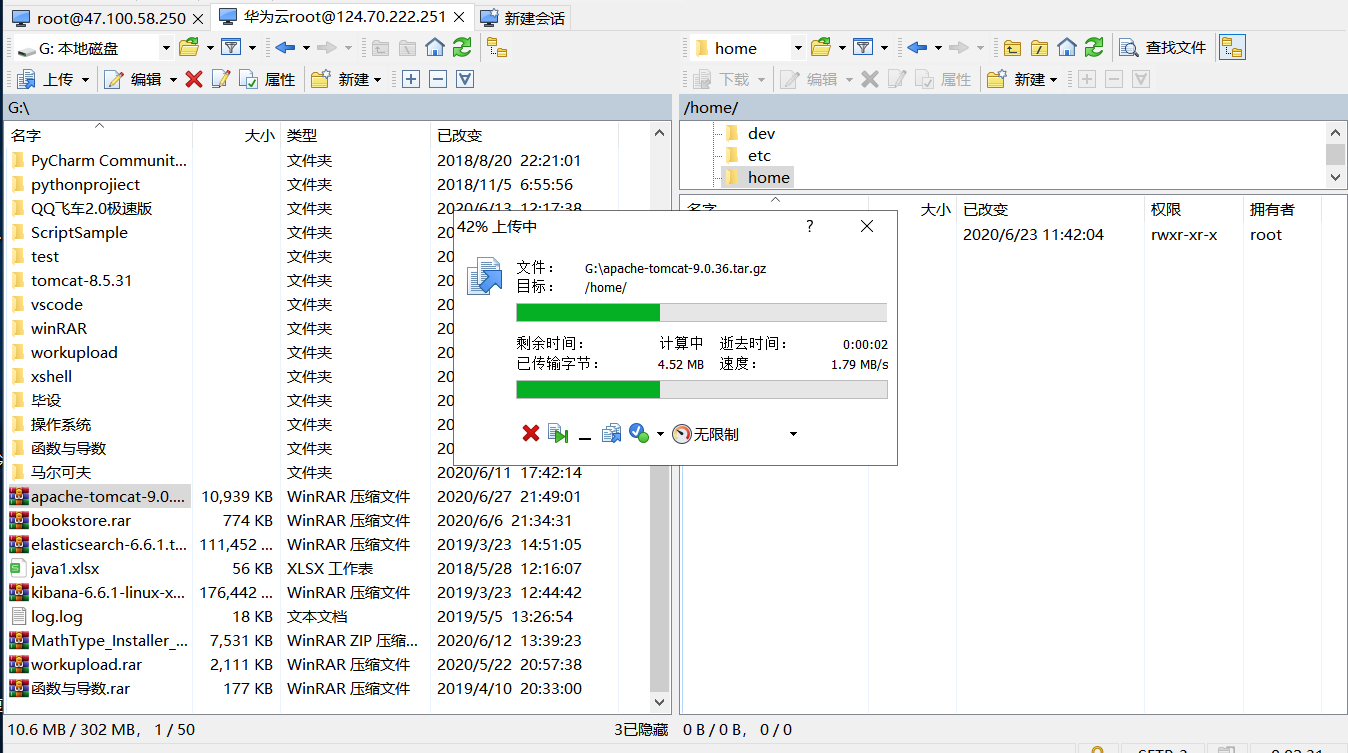Viewport: 1348px width, 753px height.
Task: Sort local files by 类型 column
Action: click(355, 135)
